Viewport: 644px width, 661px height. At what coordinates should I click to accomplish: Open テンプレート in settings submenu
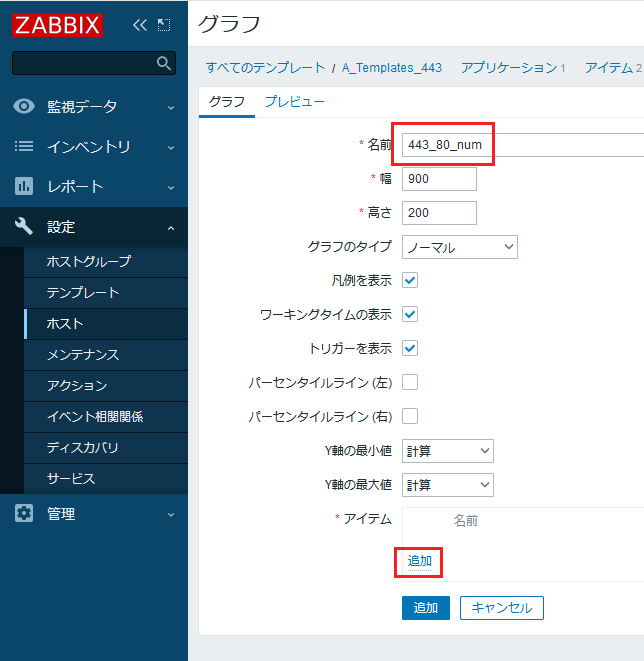(106, 293)
